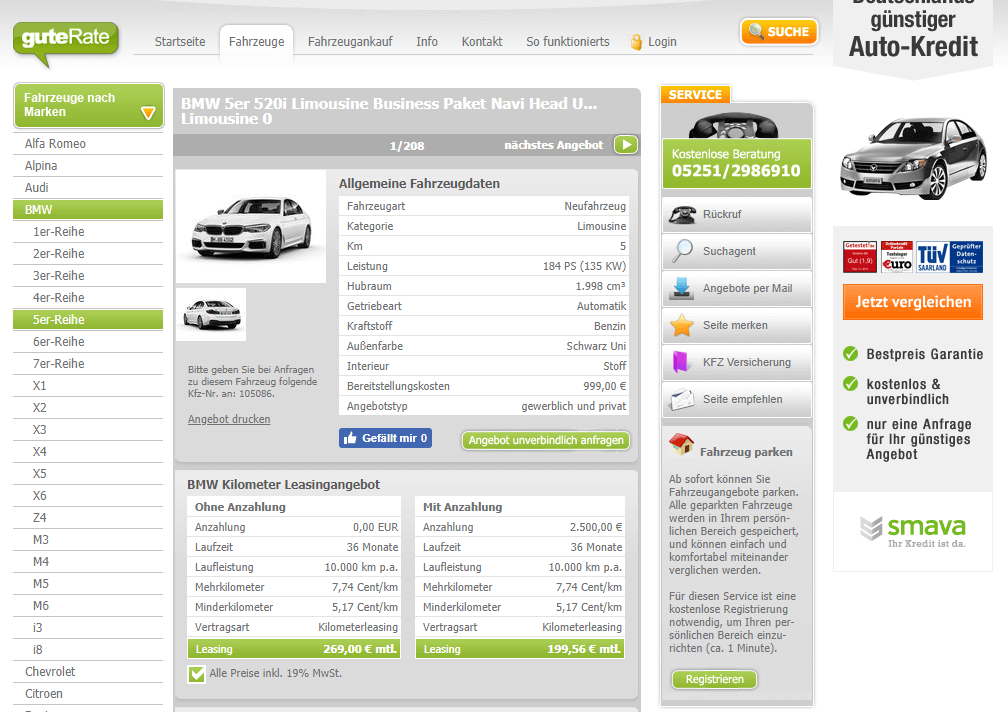Click Angebot unverbindlich anfragen button

[546, 440]
